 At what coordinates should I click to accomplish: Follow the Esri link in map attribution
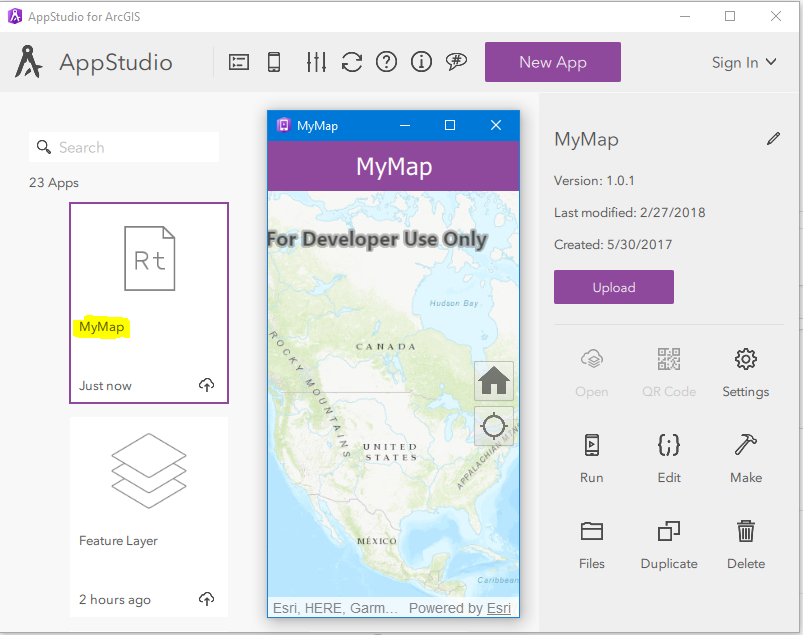[x=499, y=608]
